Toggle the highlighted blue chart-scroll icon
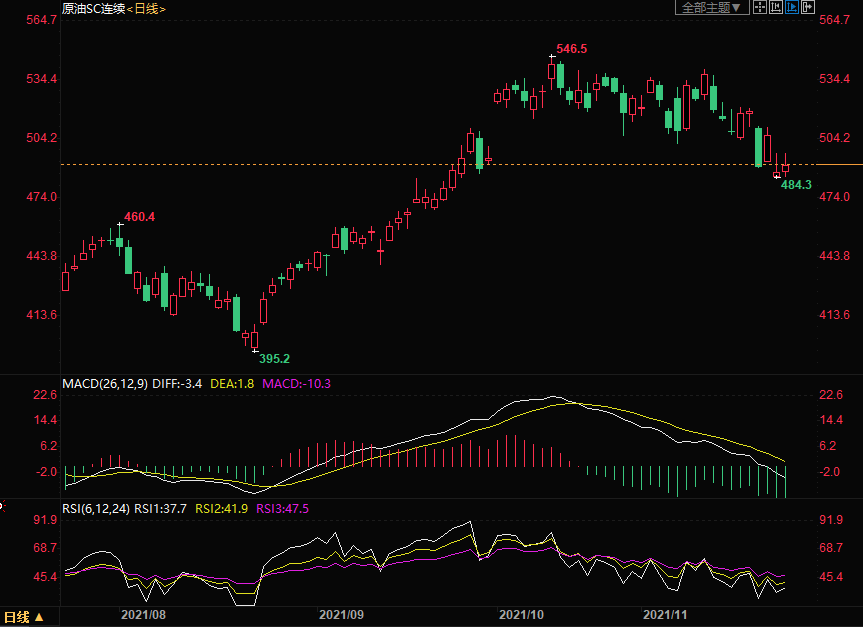This screenshot has width=863, height=627. [791, 8]
